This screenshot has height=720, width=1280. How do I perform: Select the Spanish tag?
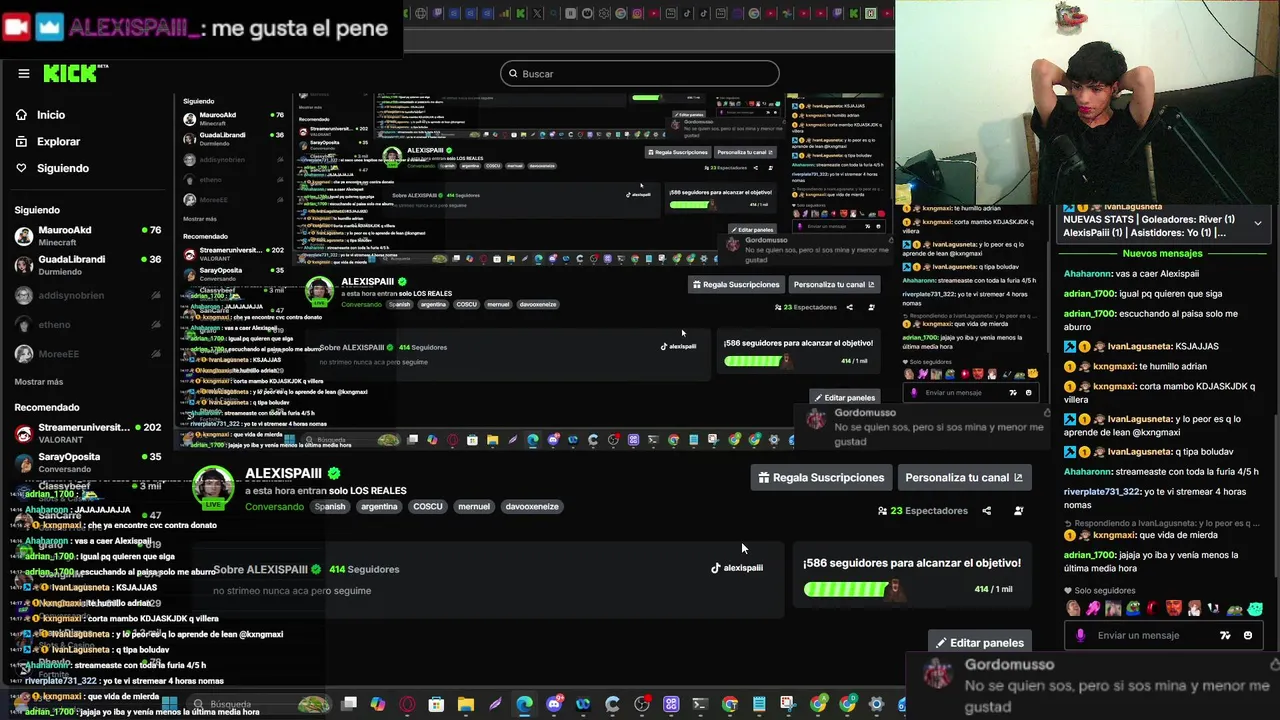330,507
